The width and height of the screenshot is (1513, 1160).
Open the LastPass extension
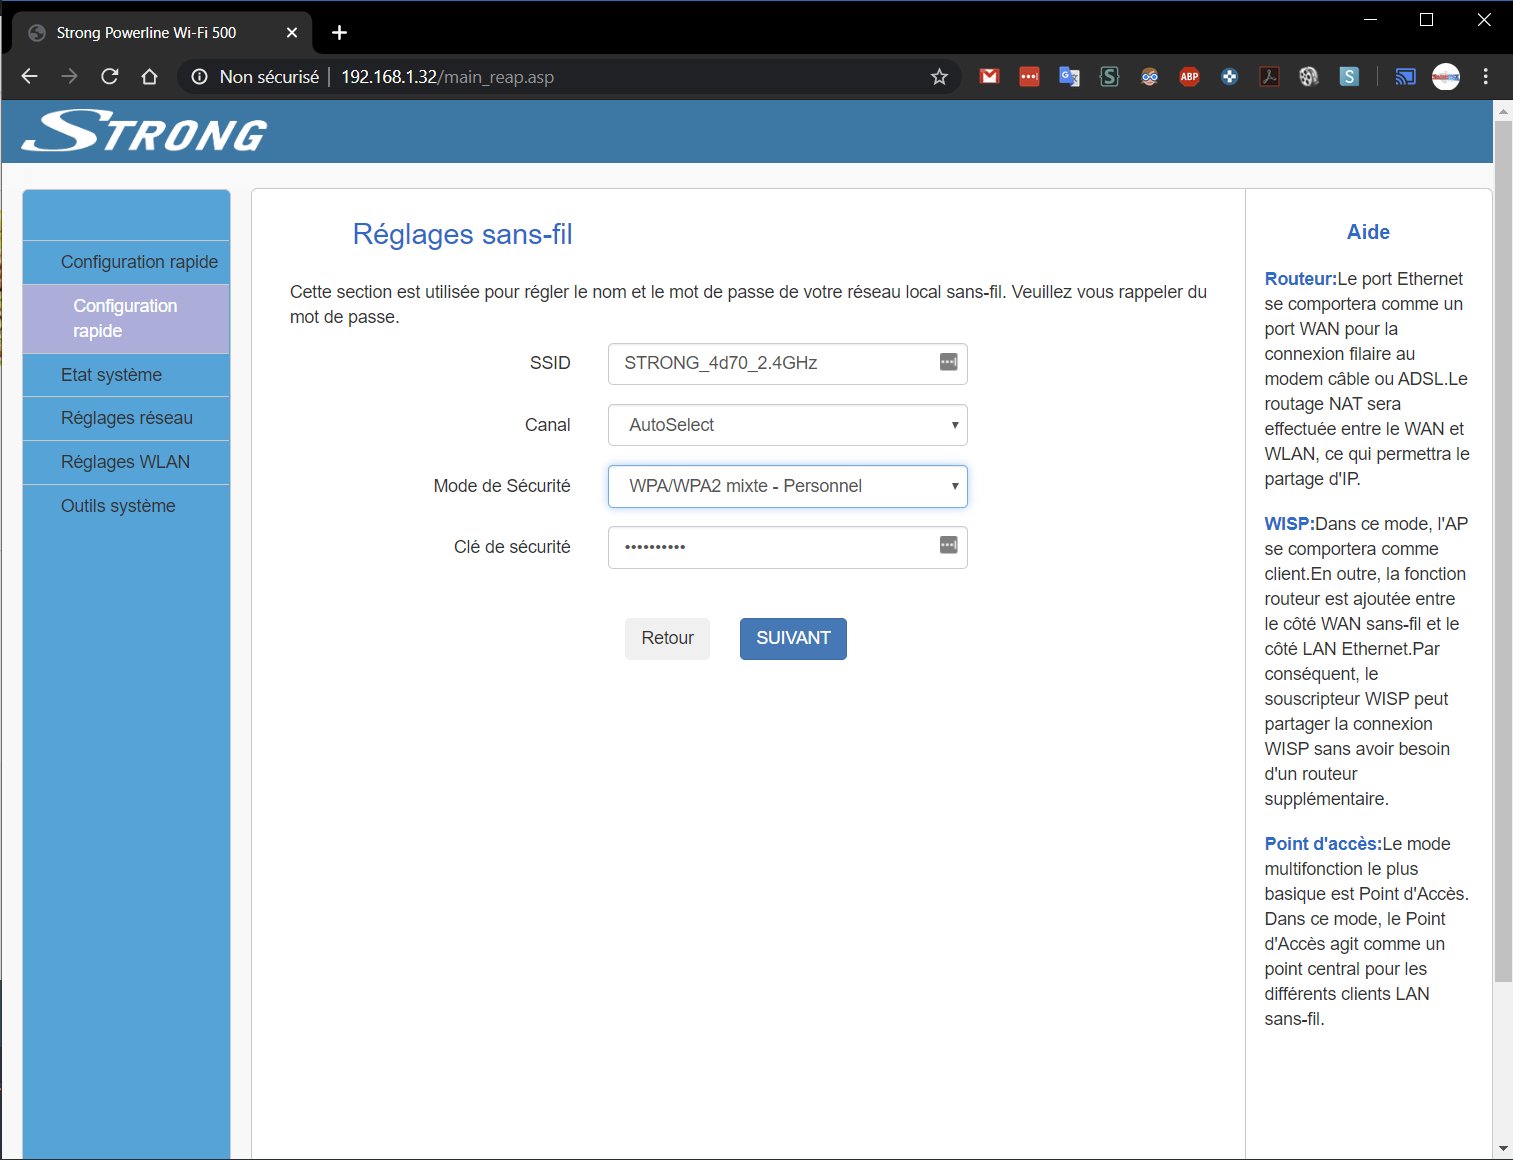point(1029,77)
